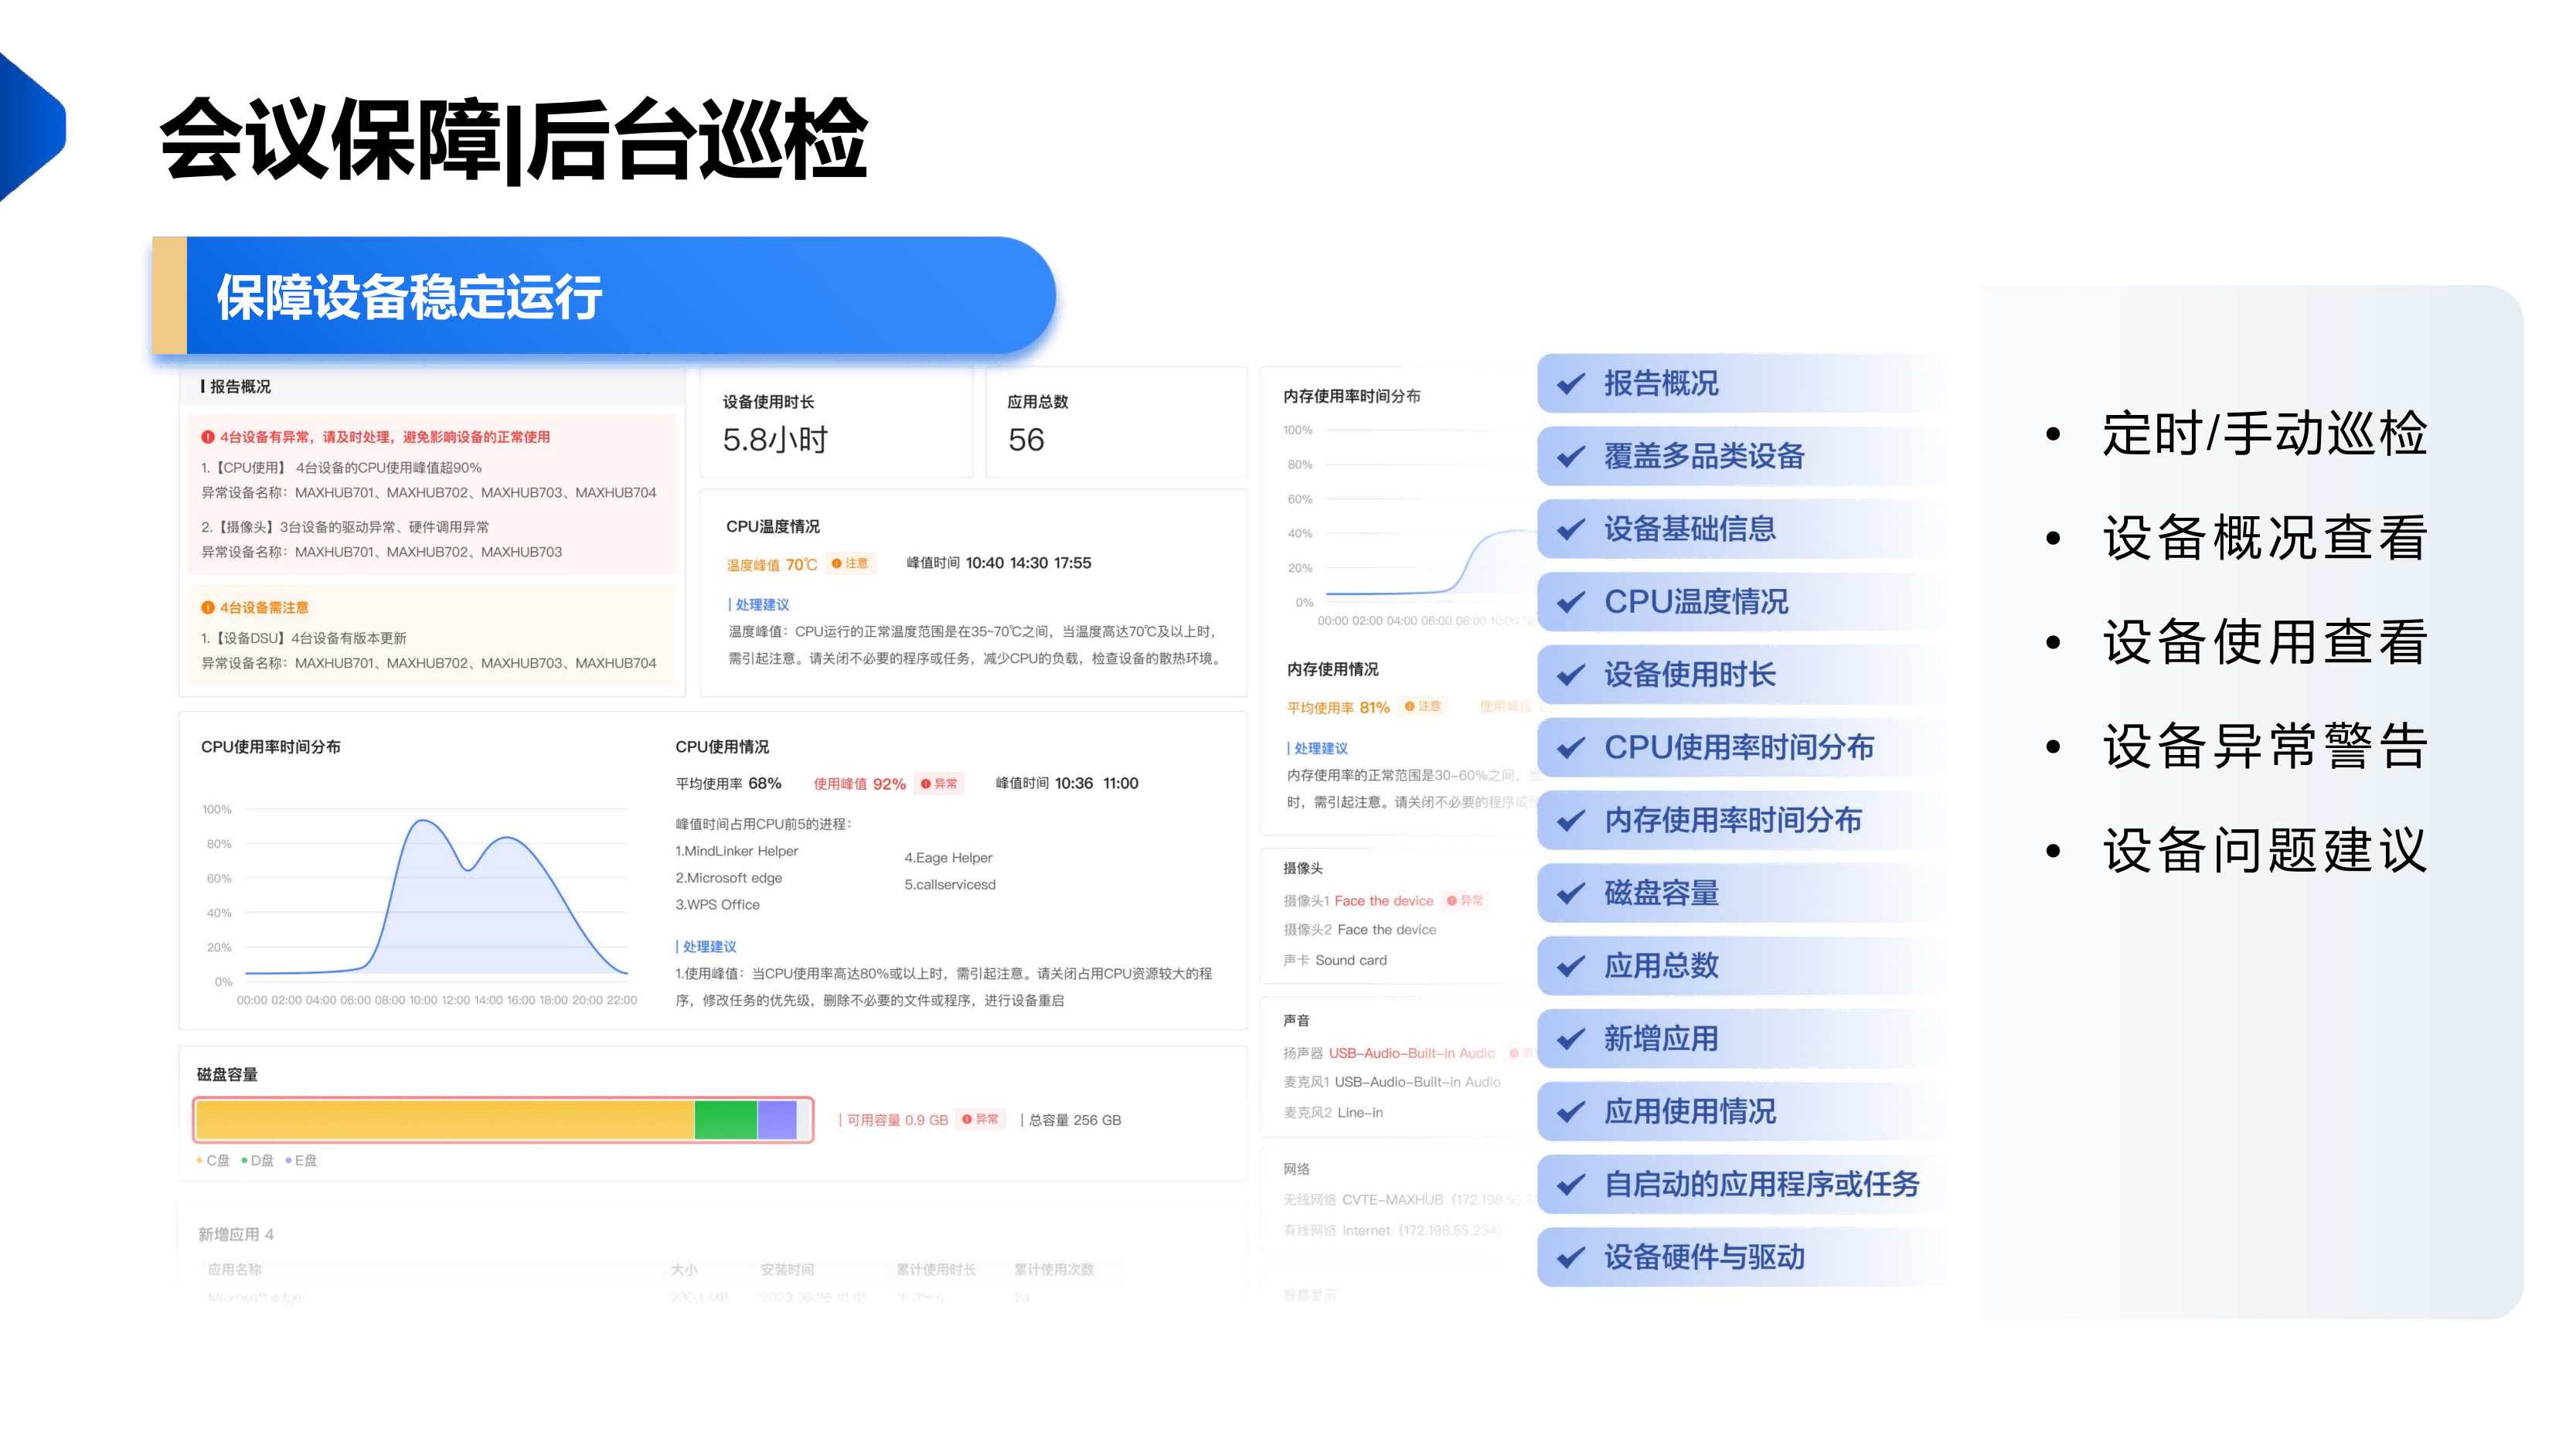Click the purple E盘 segment of the disk bar
Viewport: 2576px width, 1449px height.
(x=777, y=1119)
